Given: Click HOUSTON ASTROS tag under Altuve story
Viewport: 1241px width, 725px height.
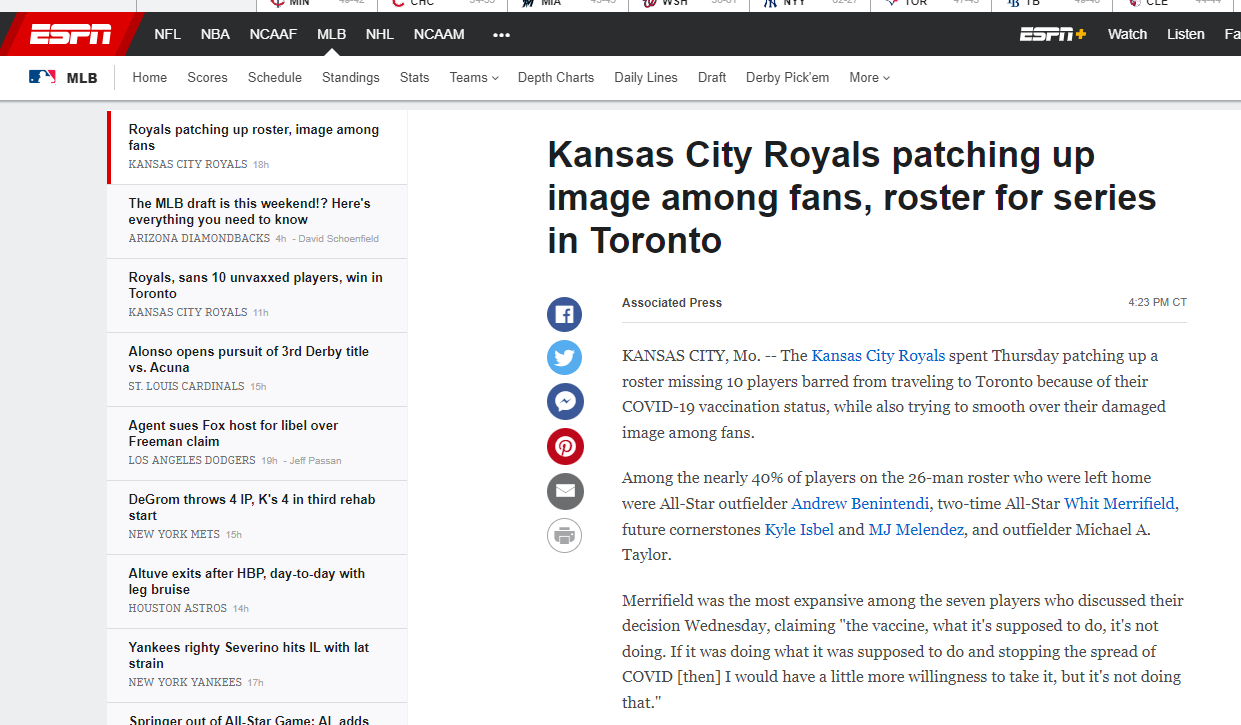Looking at the screenshot, I should [178, 609].
